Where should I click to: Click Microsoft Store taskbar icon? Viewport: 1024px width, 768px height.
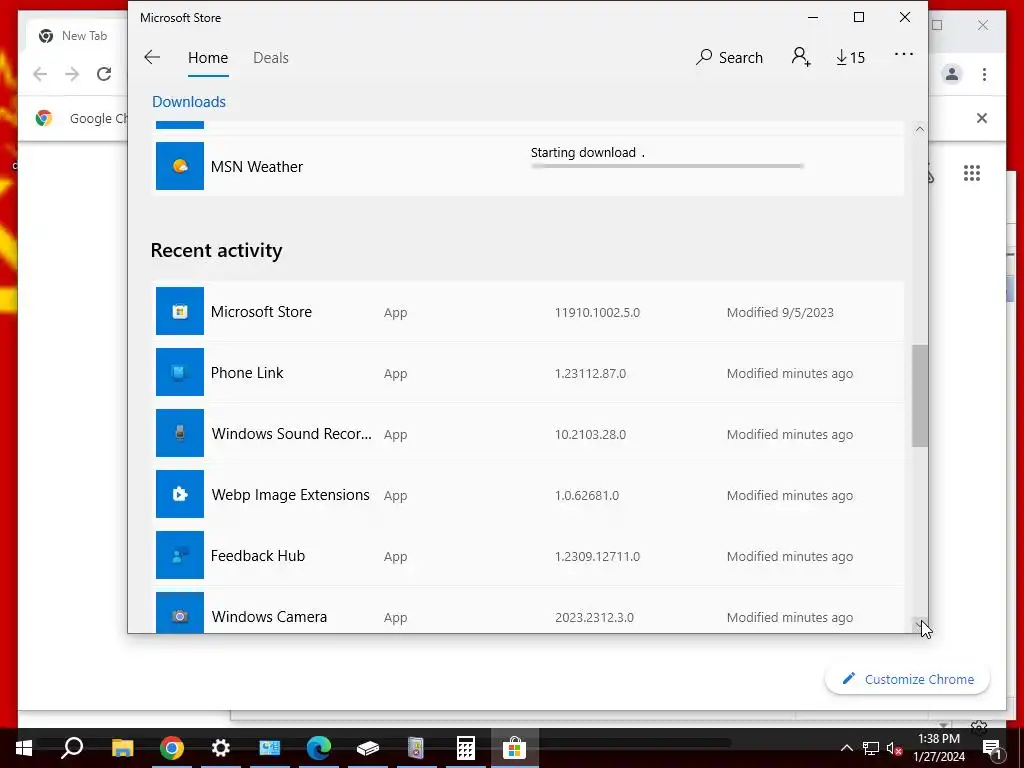point(515,748)
